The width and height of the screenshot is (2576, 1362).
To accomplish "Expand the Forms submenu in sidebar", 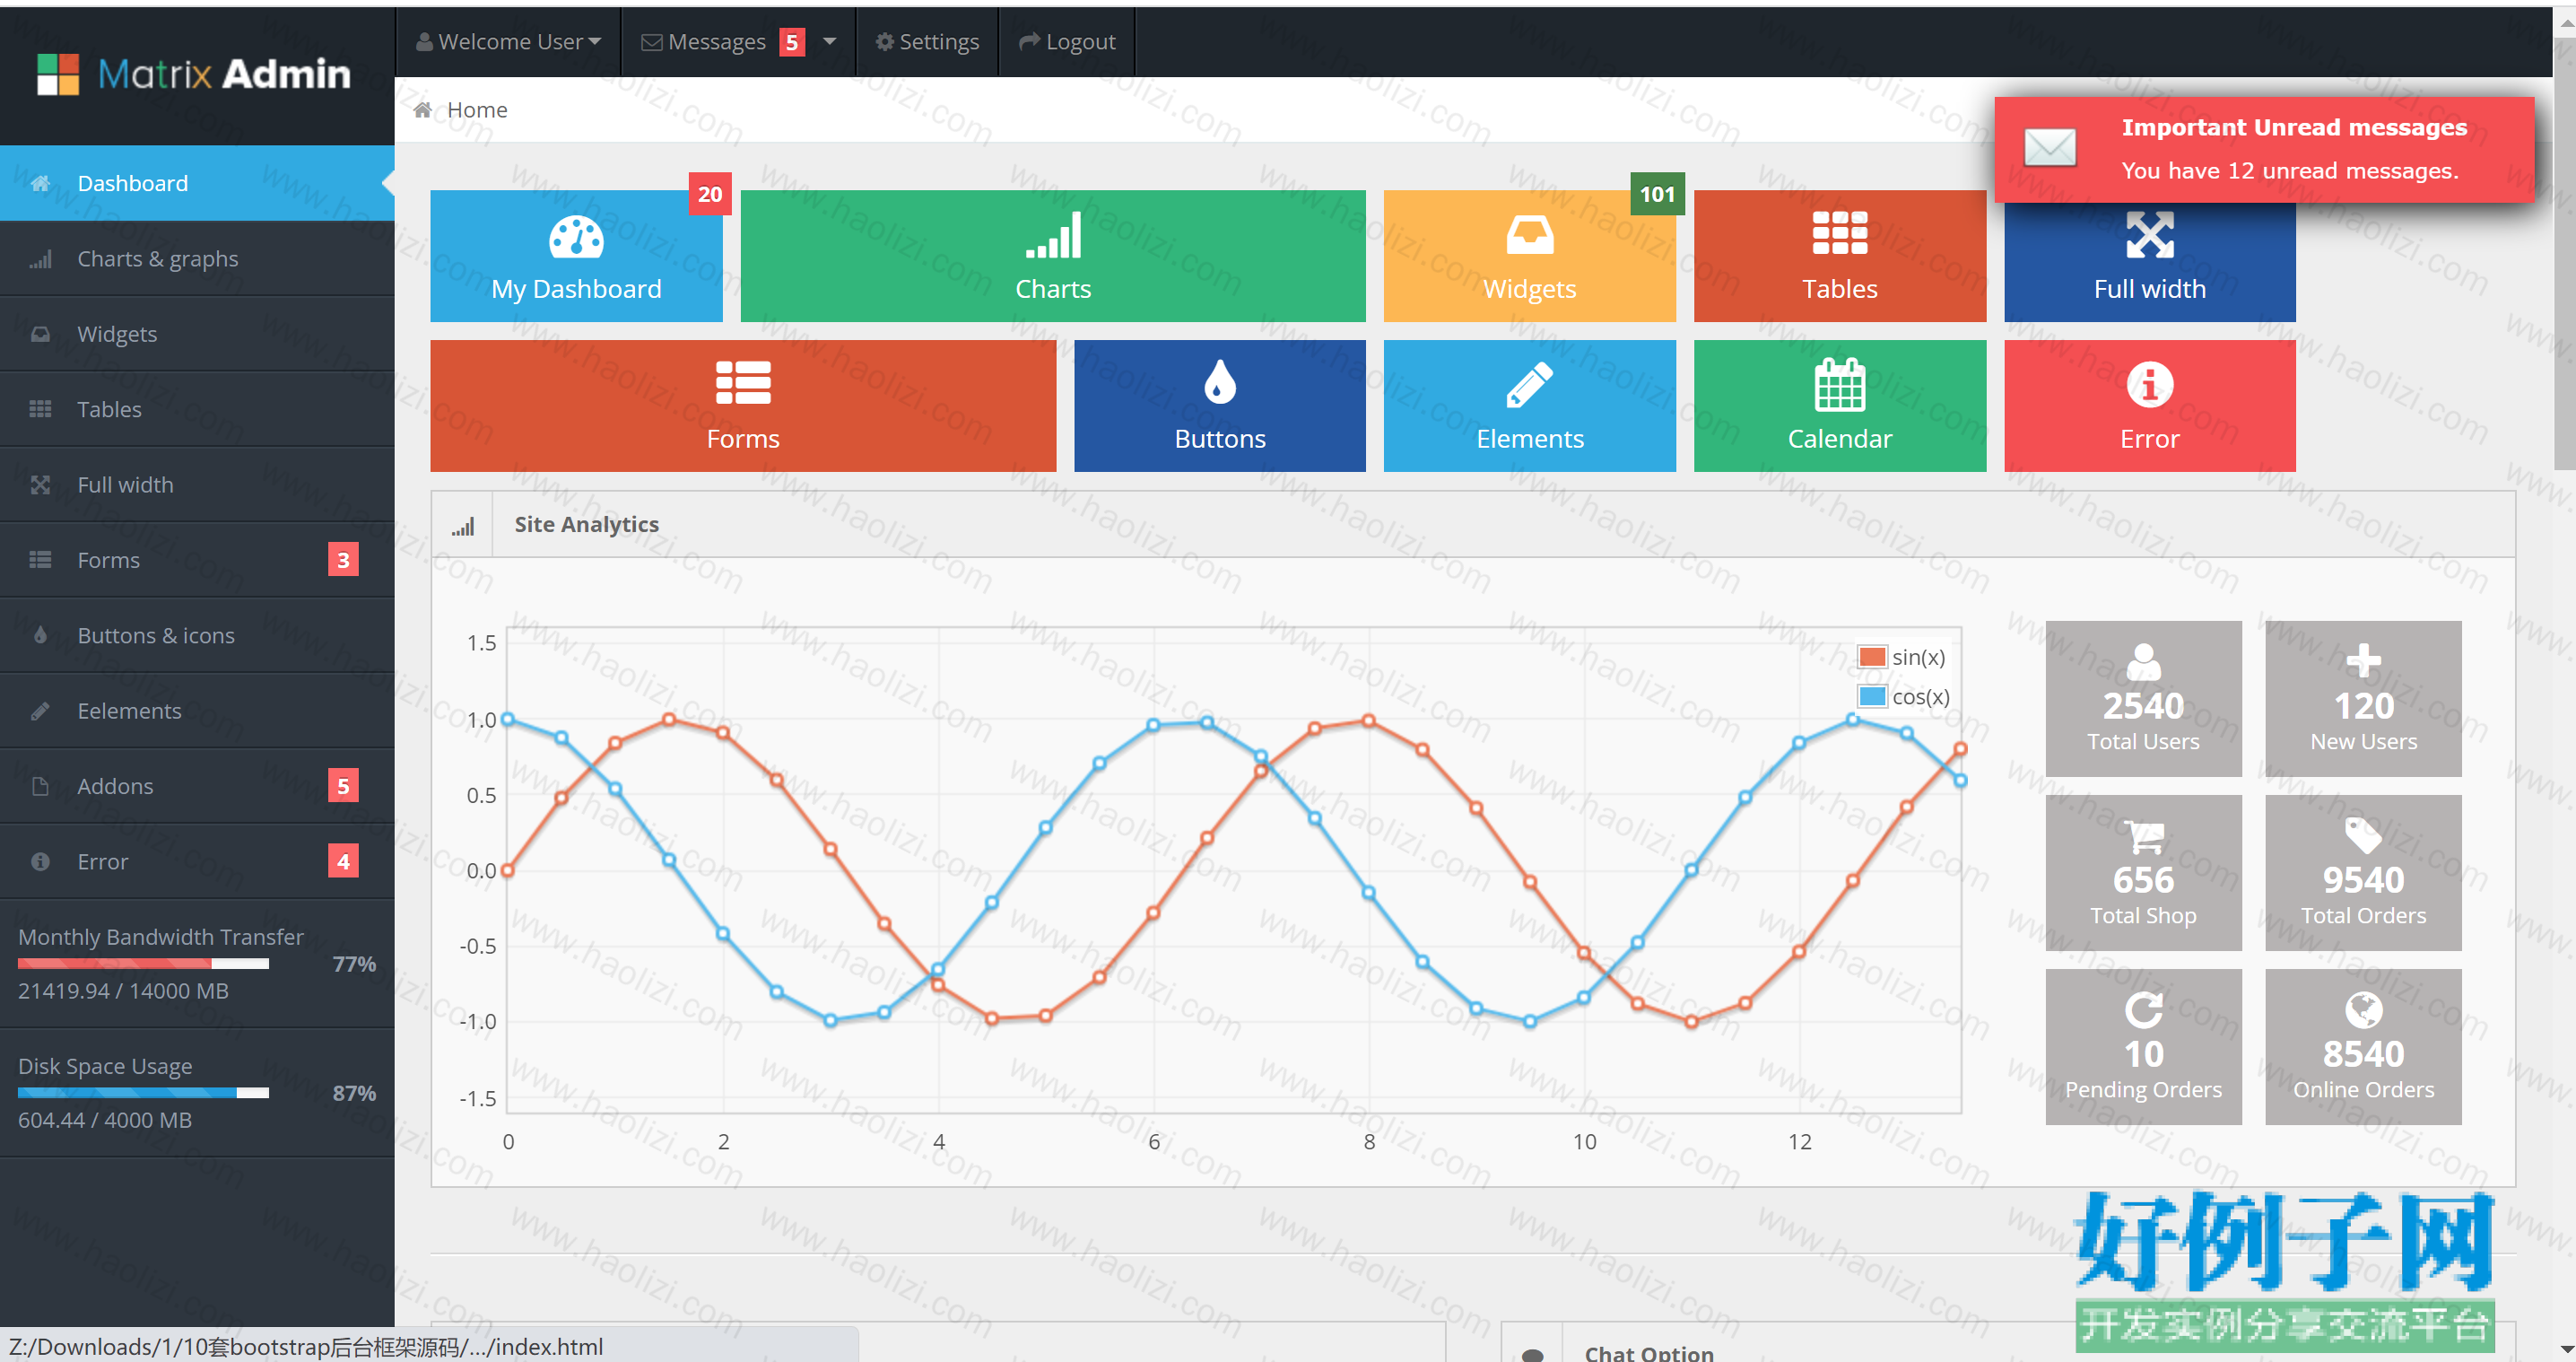I will tap(197, 560).
